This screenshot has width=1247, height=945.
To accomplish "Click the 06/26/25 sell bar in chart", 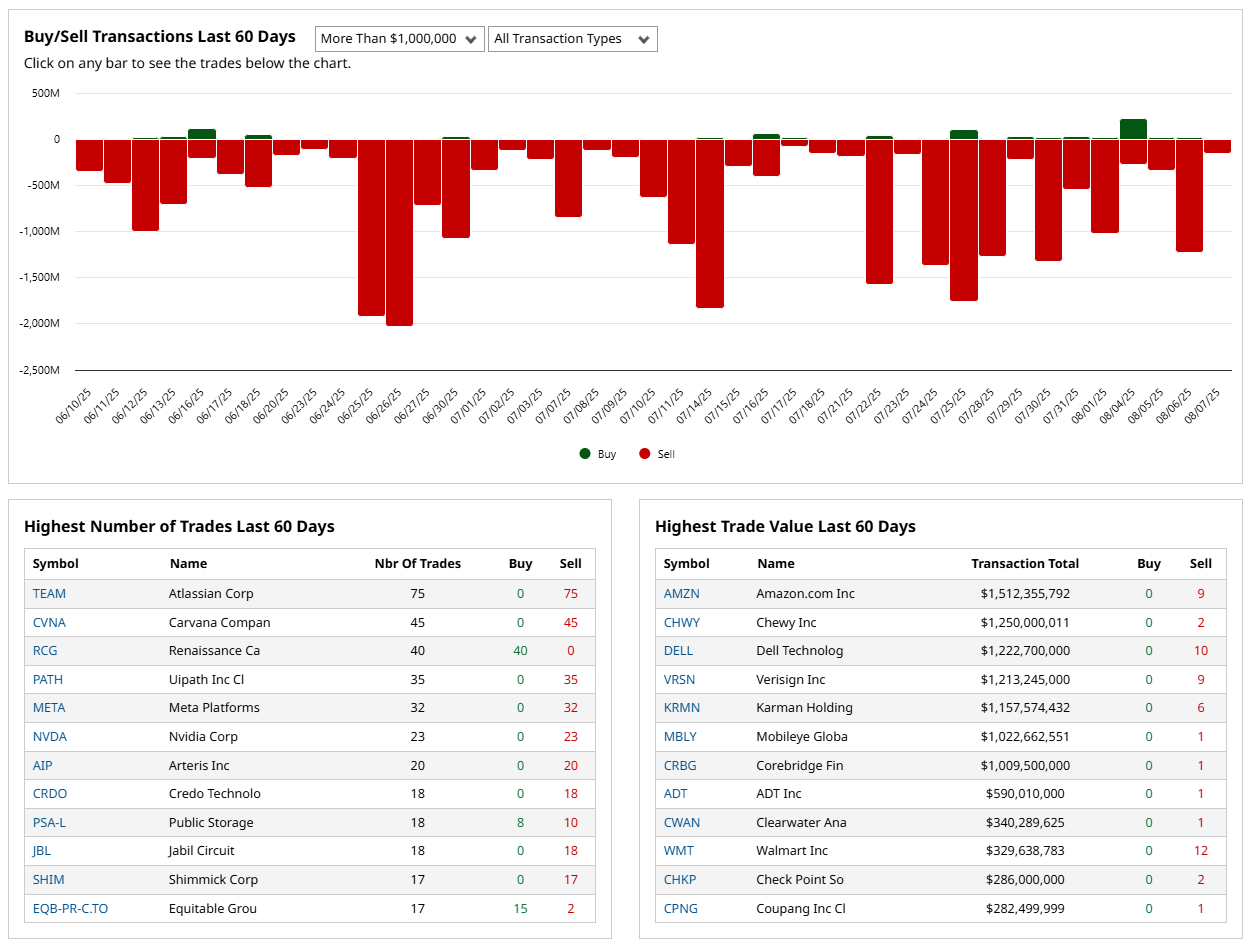I will (x=400, y=232).
